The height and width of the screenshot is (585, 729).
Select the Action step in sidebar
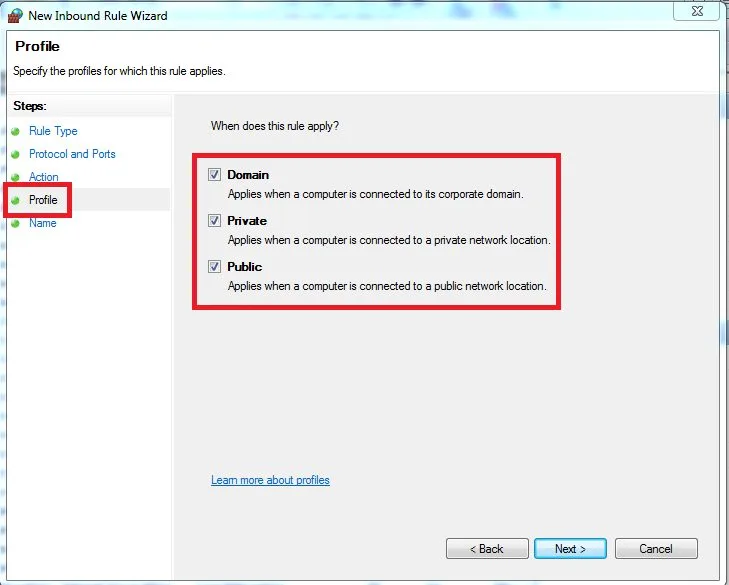pyautogui.click(x=44, y=177)
